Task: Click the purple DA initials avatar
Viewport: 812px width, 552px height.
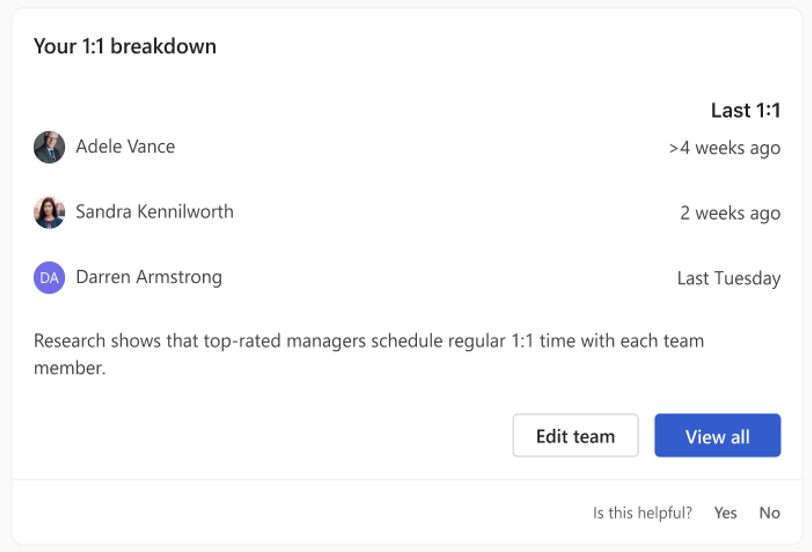Action: (x=49, y=278)
